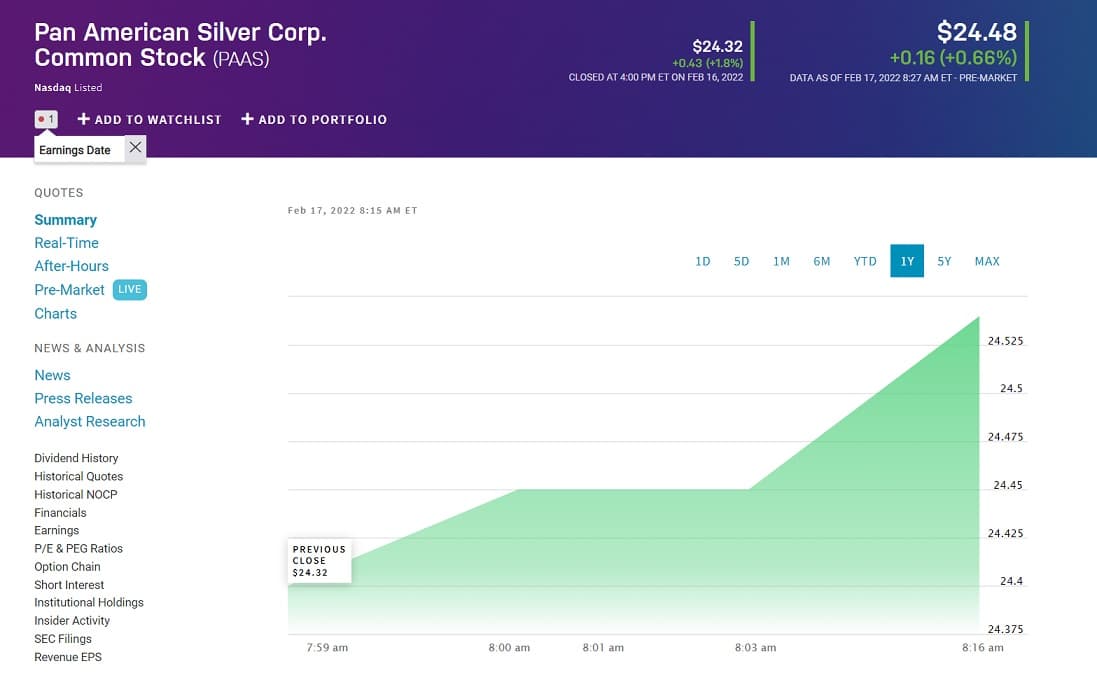Click the LIVE badge next to Pre-Market

(129, 289)
